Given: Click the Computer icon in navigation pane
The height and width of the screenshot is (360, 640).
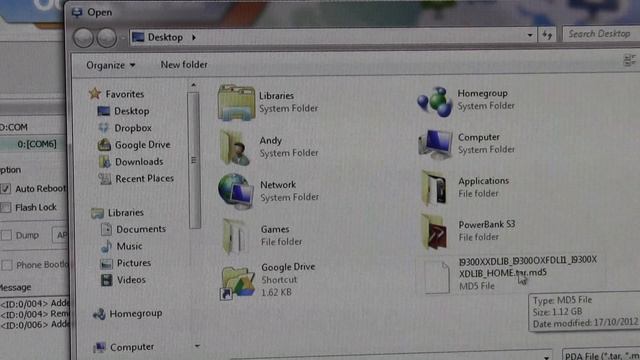Looking at the screenshot, I should (99, 347).
